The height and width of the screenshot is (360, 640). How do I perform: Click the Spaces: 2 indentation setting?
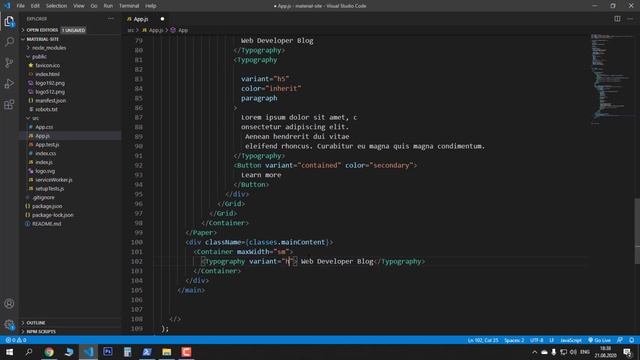(514, 340)
